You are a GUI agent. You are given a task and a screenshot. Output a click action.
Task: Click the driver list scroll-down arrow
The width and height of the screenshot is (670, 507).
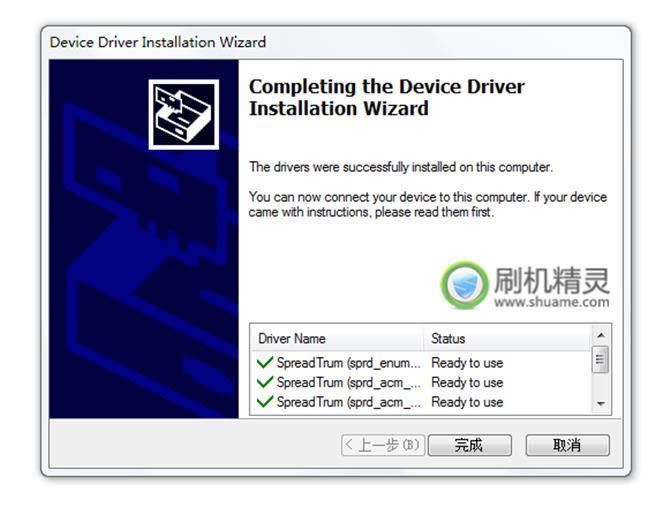601,404
